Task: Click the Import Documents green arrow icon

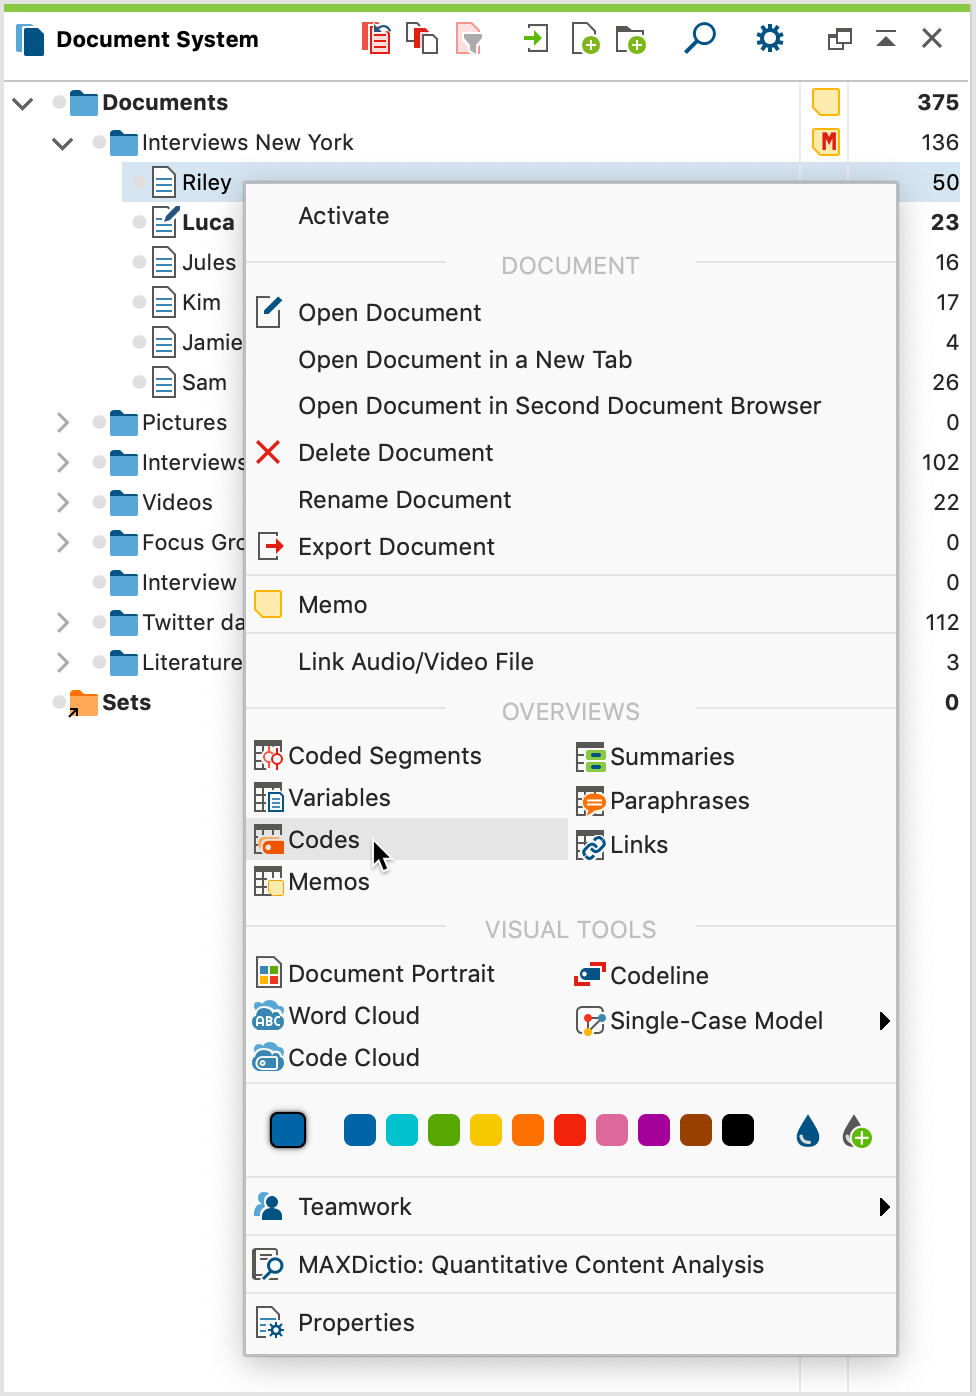Action: point(536,39)
